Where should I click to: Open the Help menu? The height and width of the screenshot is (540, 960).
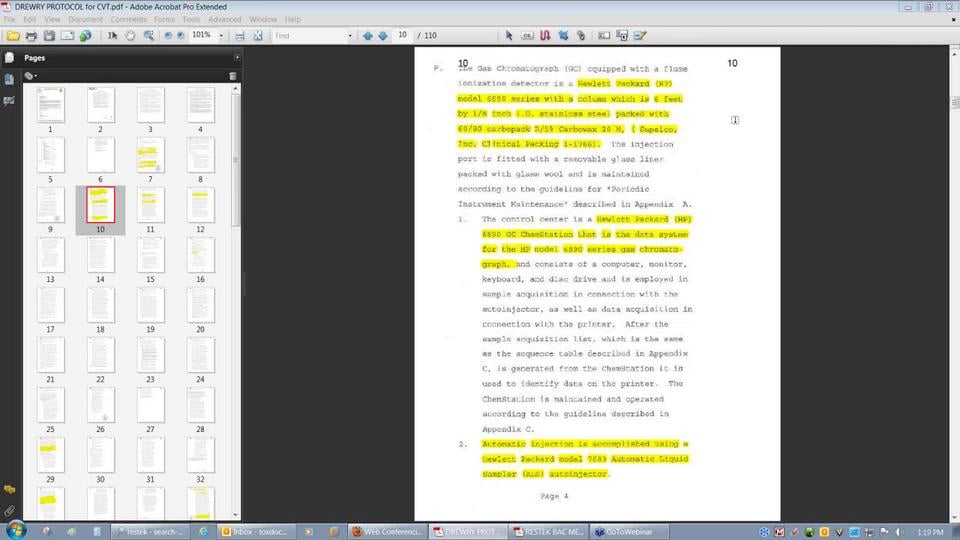pyautogui.click(x=293, y=20)
